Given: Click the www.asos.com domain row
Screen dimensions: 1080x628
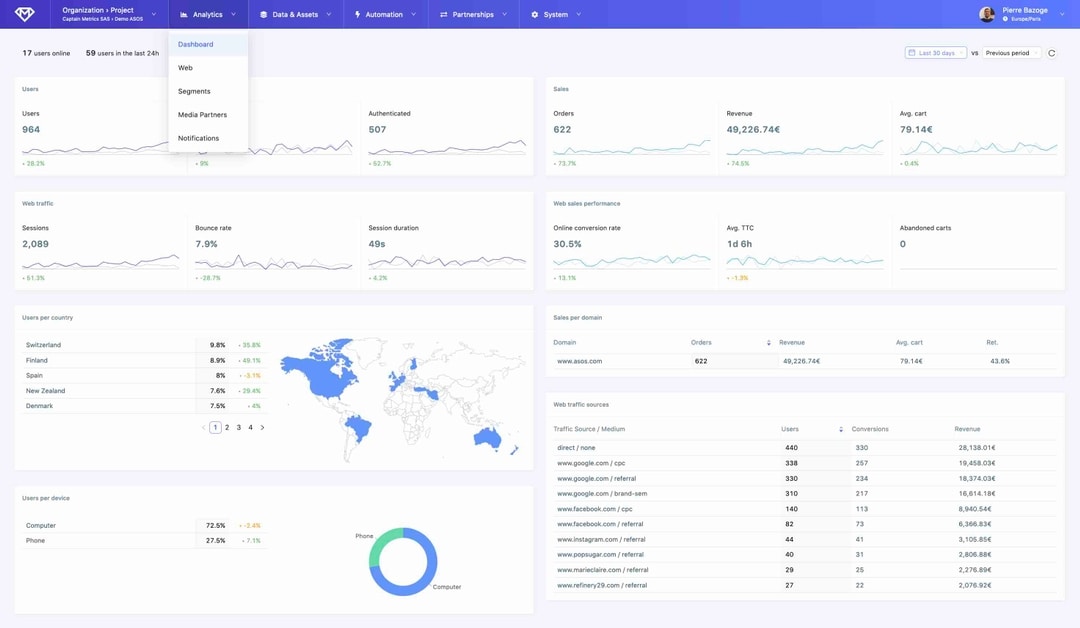Looking at the screenshot, I should pyautogui.click(x=580, y=361).
